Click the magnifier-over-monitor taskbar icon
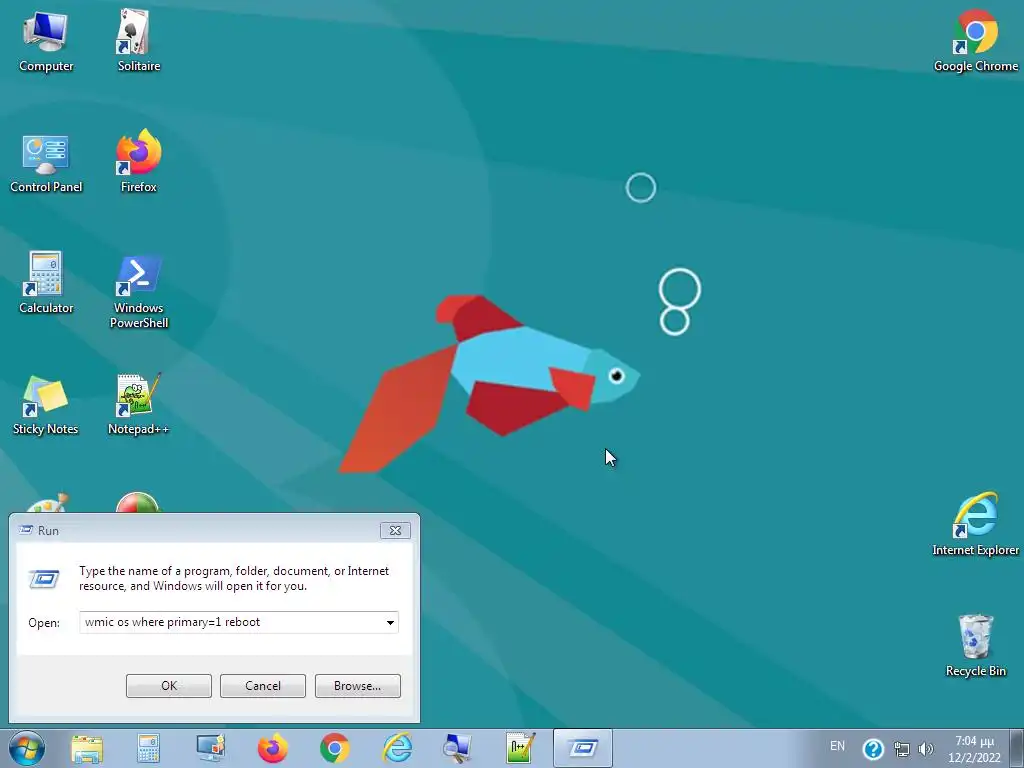This screenshot has width=1024, height=768. [458, 748]
